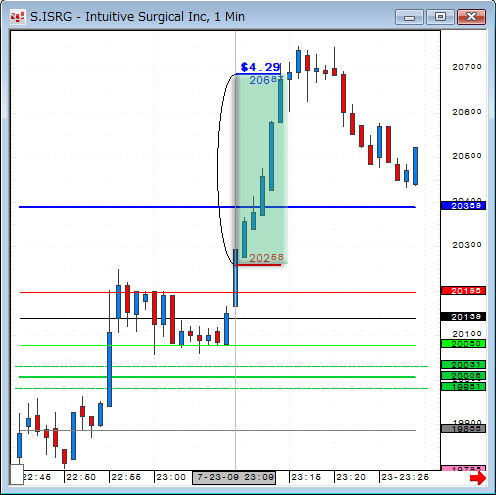496x495 pixels.
Task: Click the small white box at the bottom left
Action: (x=17, y=474)
